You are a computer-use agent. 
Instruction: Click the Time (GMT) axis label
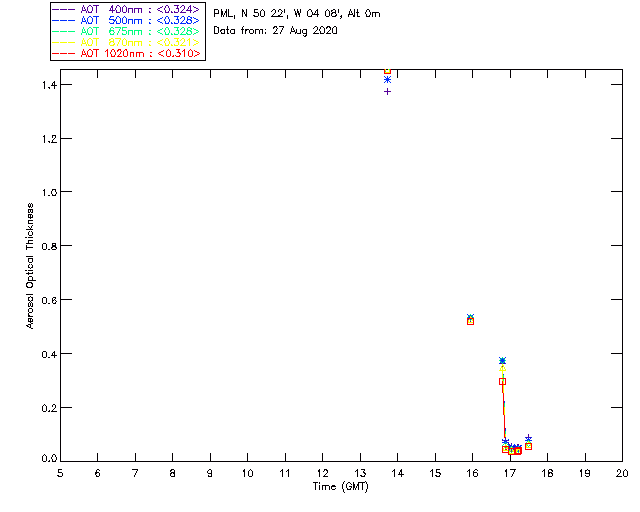[x=340, y=487]
